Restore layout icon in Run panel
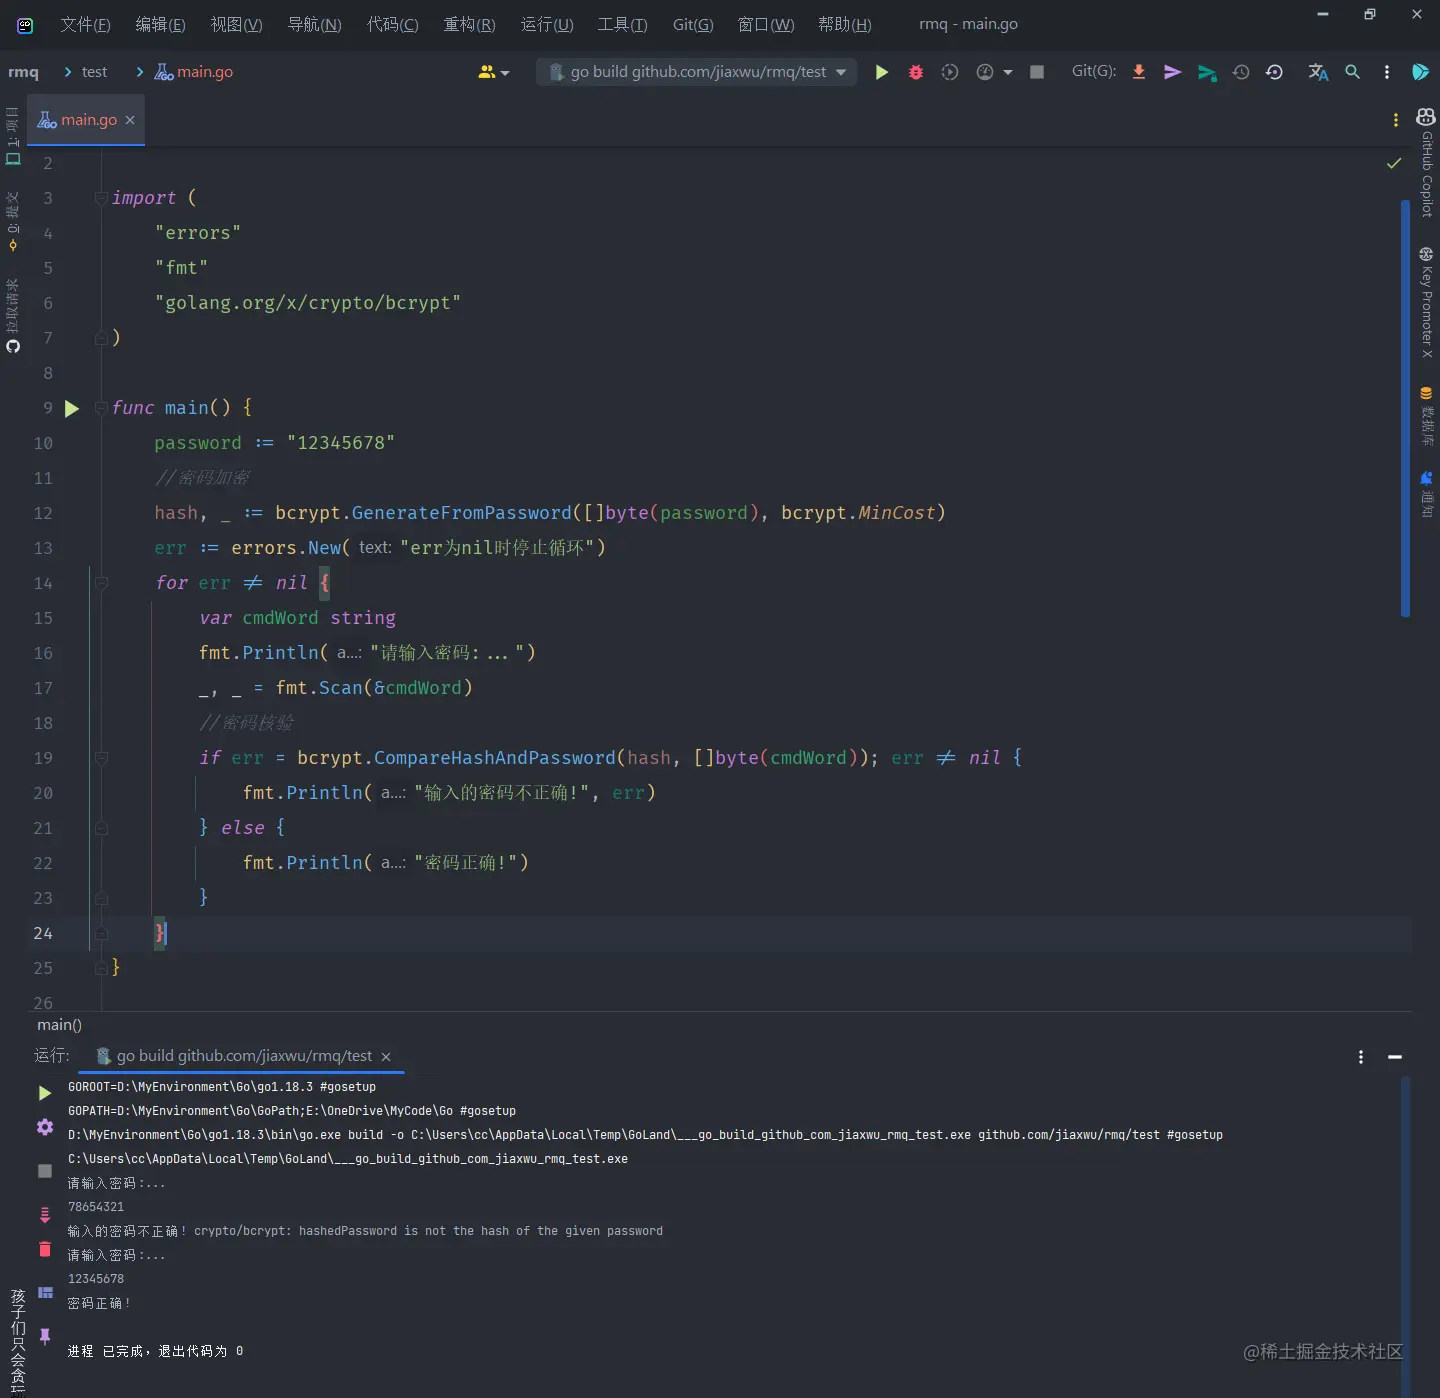The height and width of the screenshot is (1398, 1440). pyautogui.click(x=45, y=1292)
